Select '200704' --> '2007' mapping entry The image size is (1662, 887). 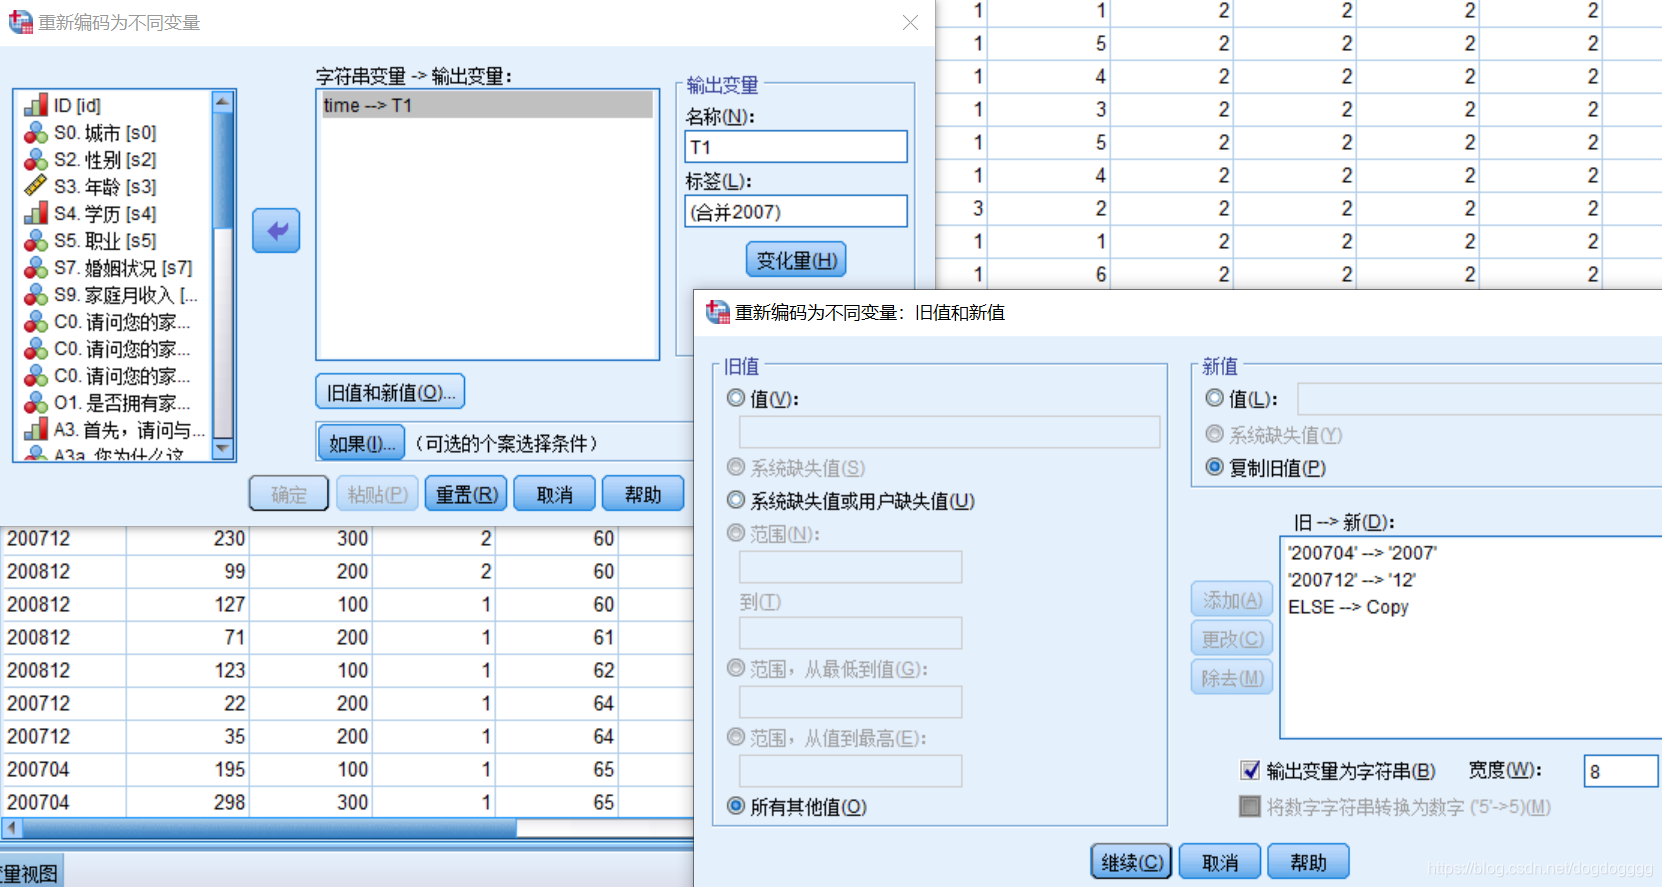pos(1362,553)
